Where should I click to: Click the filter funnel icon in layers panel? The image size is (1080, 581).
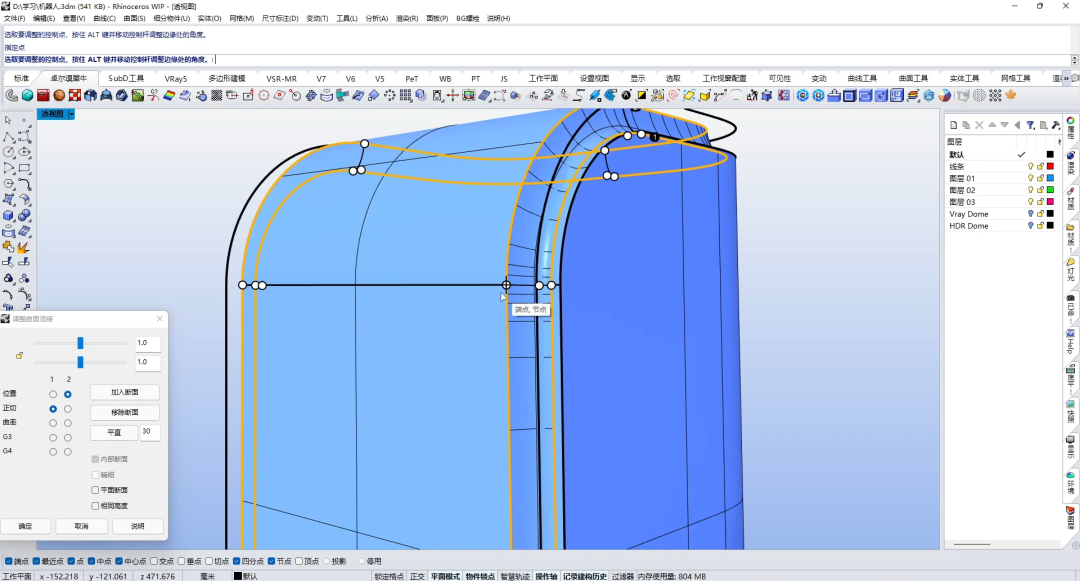tap(1030, 125)
